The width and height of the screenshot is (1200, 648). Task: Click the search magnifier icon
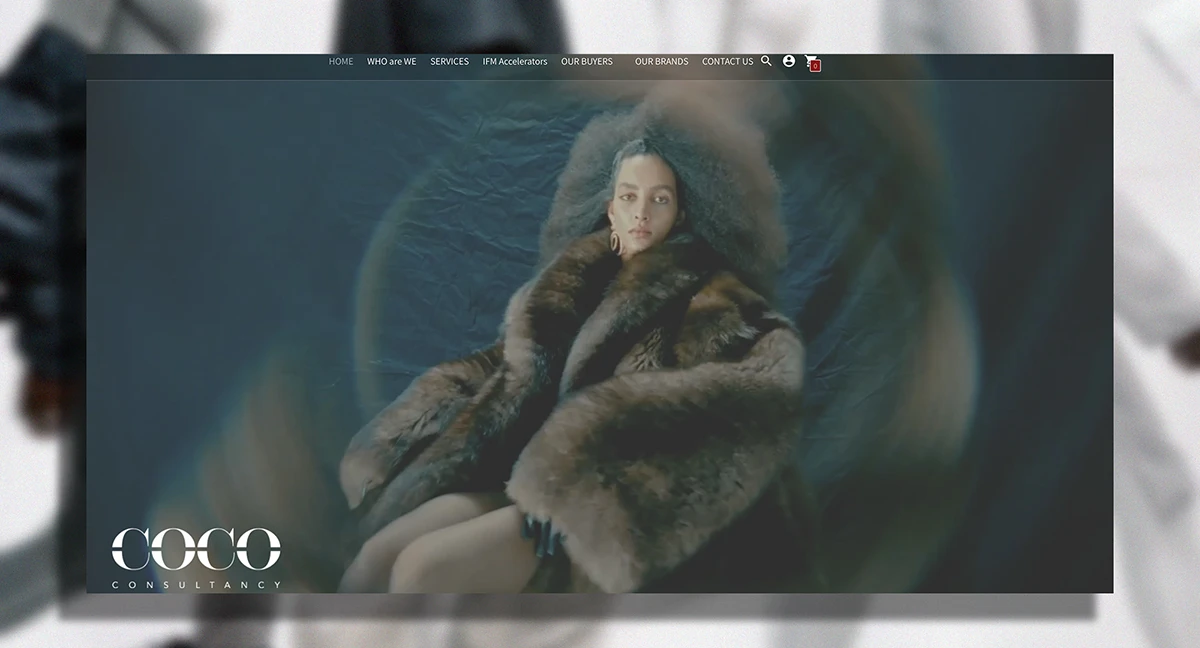click(767, 61)
